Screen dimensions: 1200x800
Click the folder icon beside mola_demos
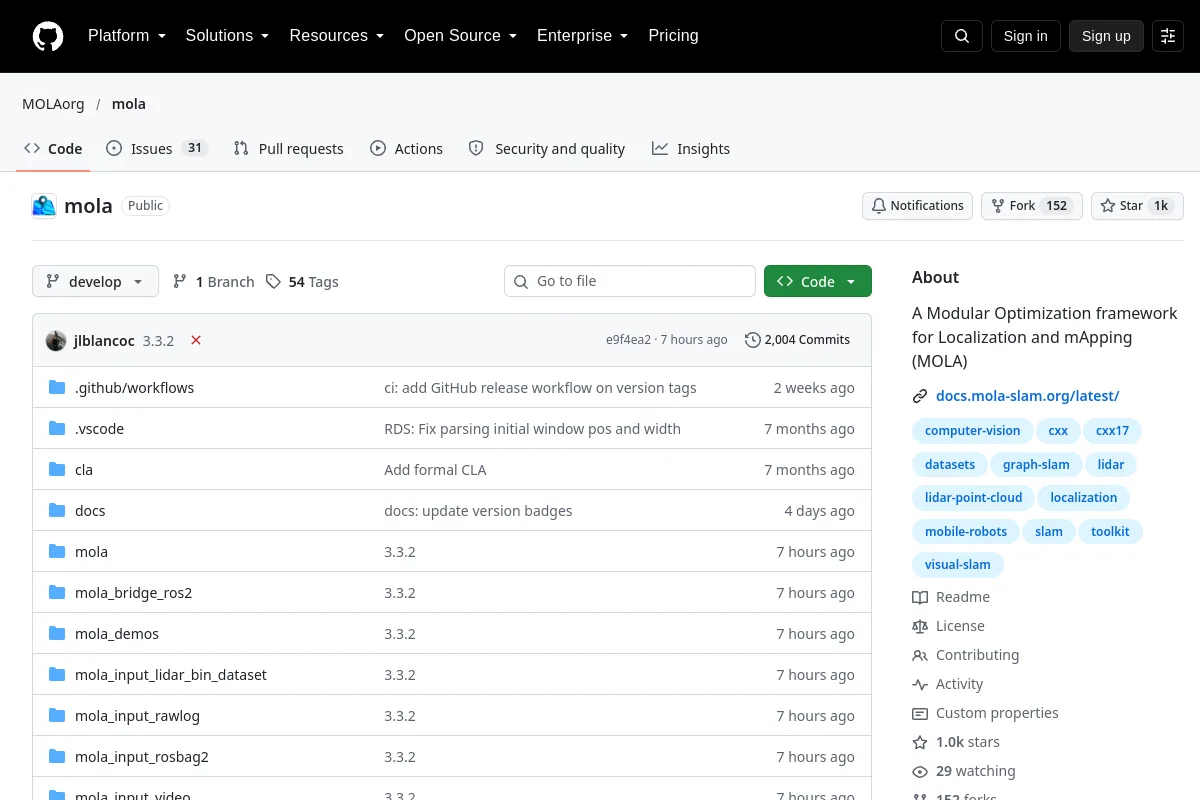click(x=57, y=634)
